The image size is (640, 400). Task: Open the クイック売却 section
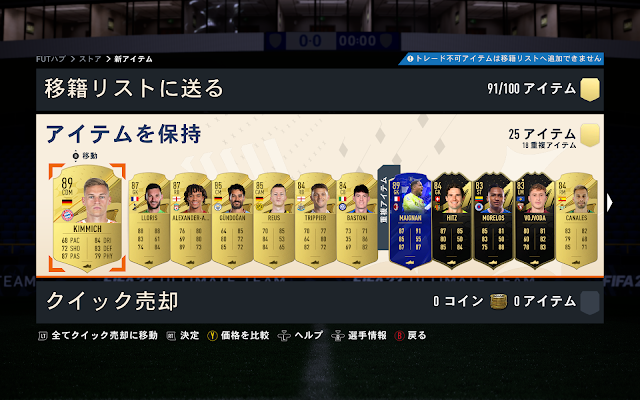[320, 302]
